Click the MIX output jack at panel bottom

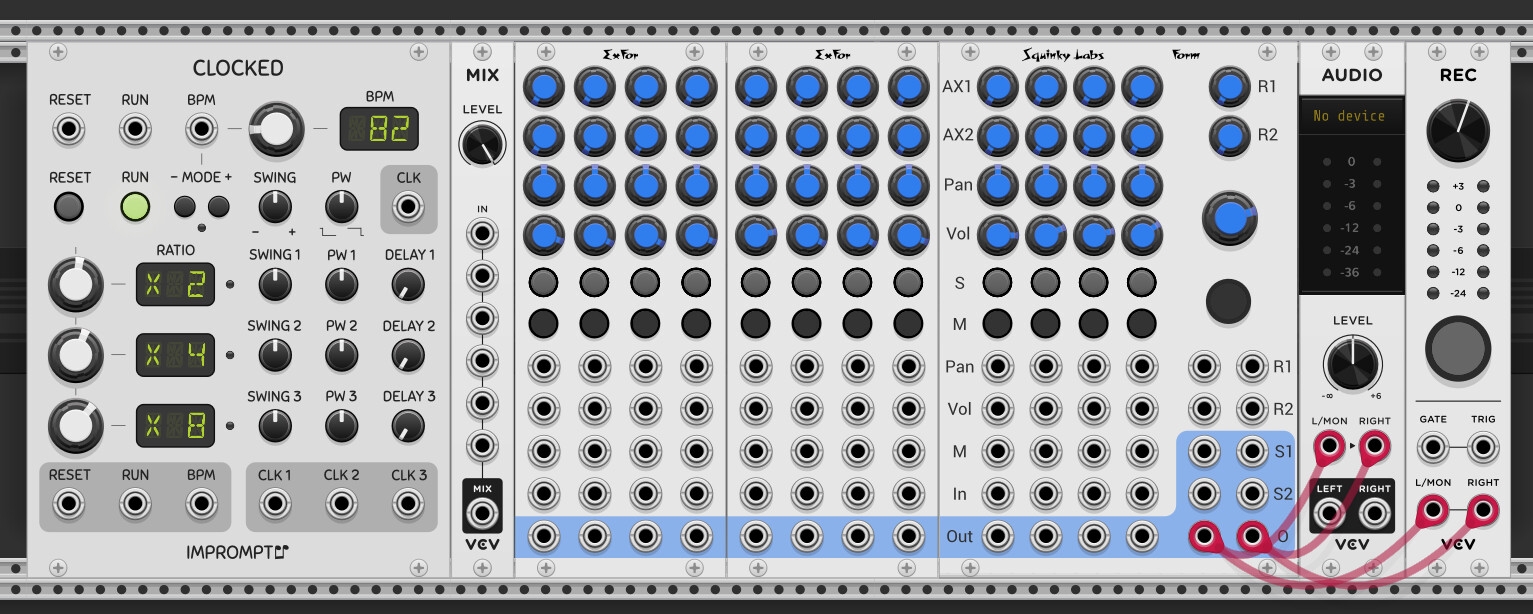coord(482,510)
